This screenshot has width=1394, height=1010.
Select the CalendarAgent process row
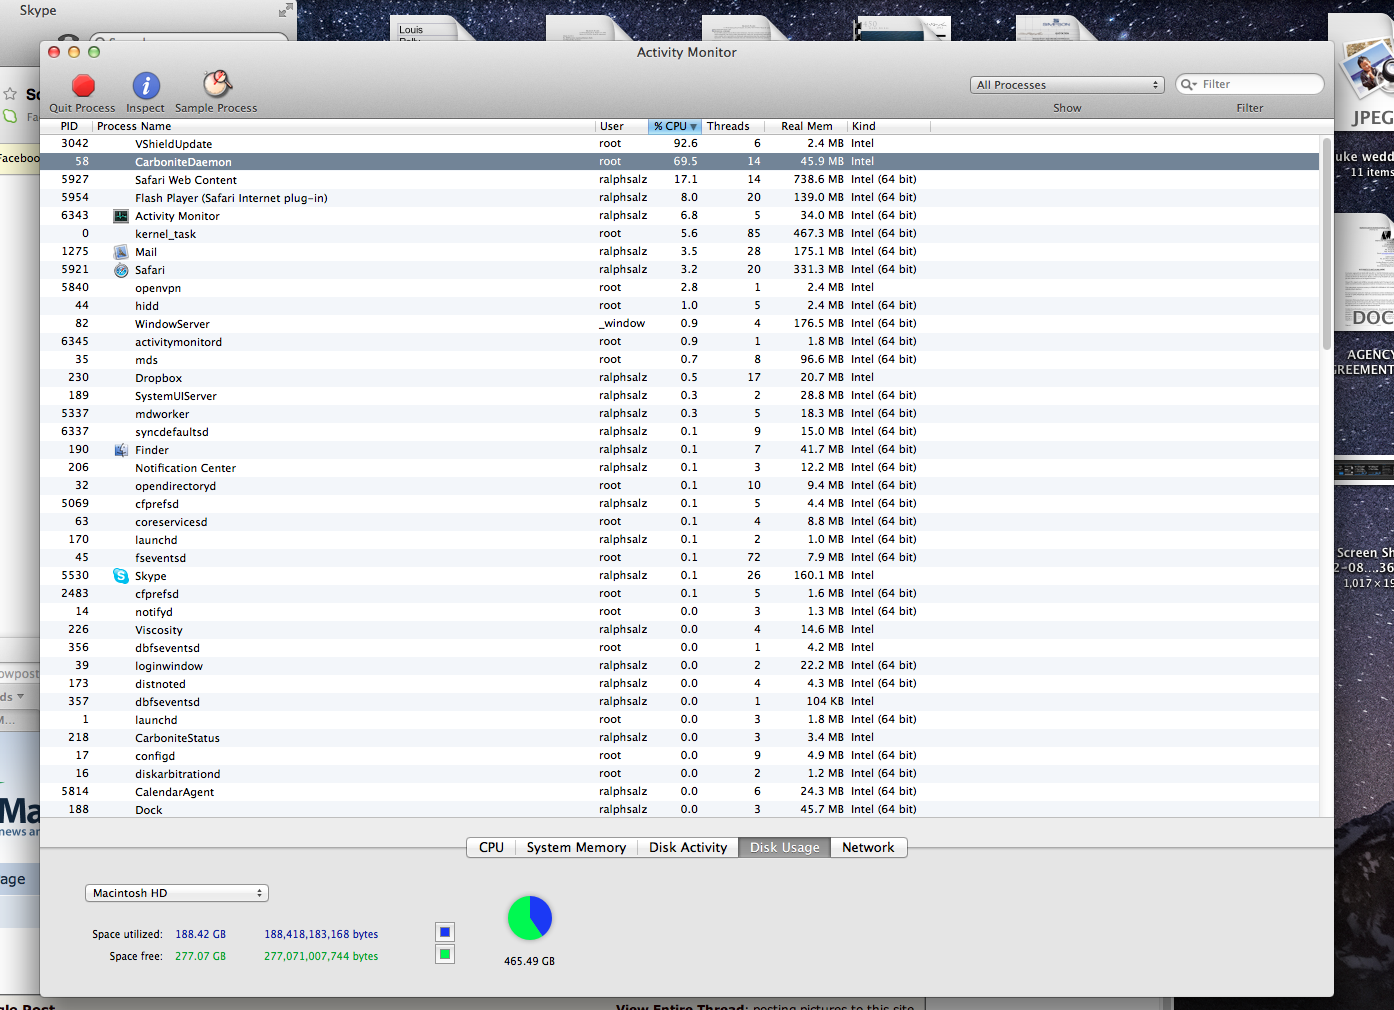(680, 792)
